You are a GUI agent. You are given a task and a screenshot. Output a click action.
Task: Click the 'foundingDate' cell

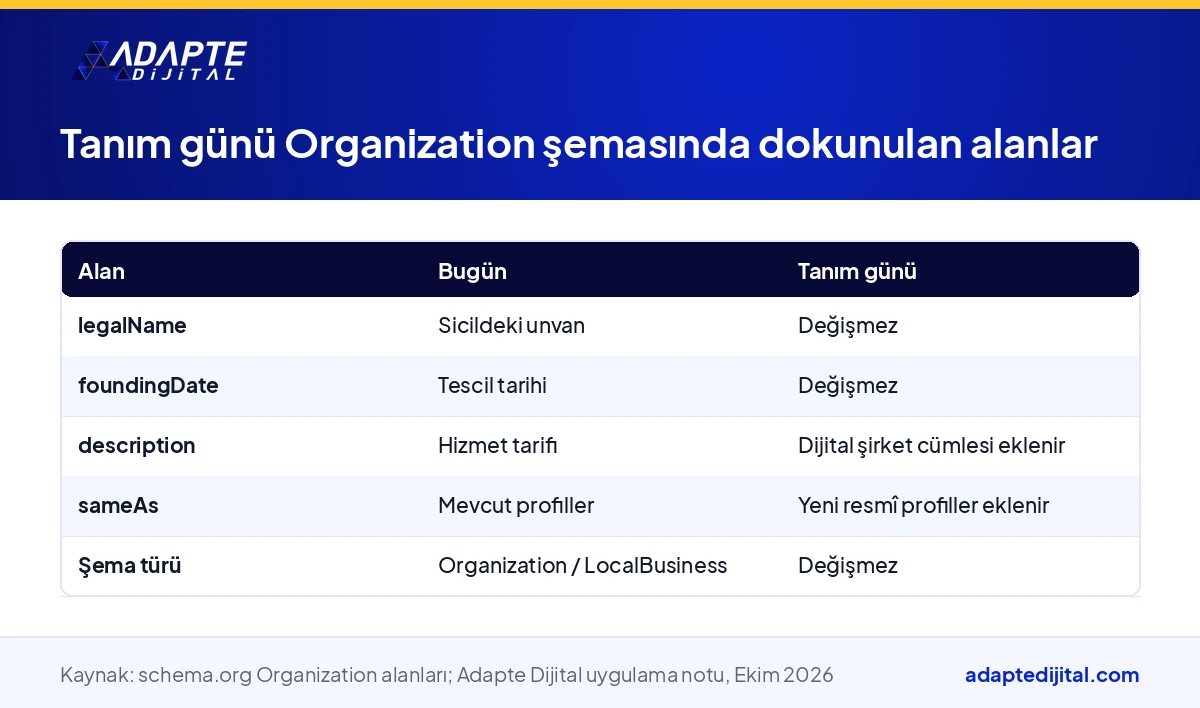[148, 386]
